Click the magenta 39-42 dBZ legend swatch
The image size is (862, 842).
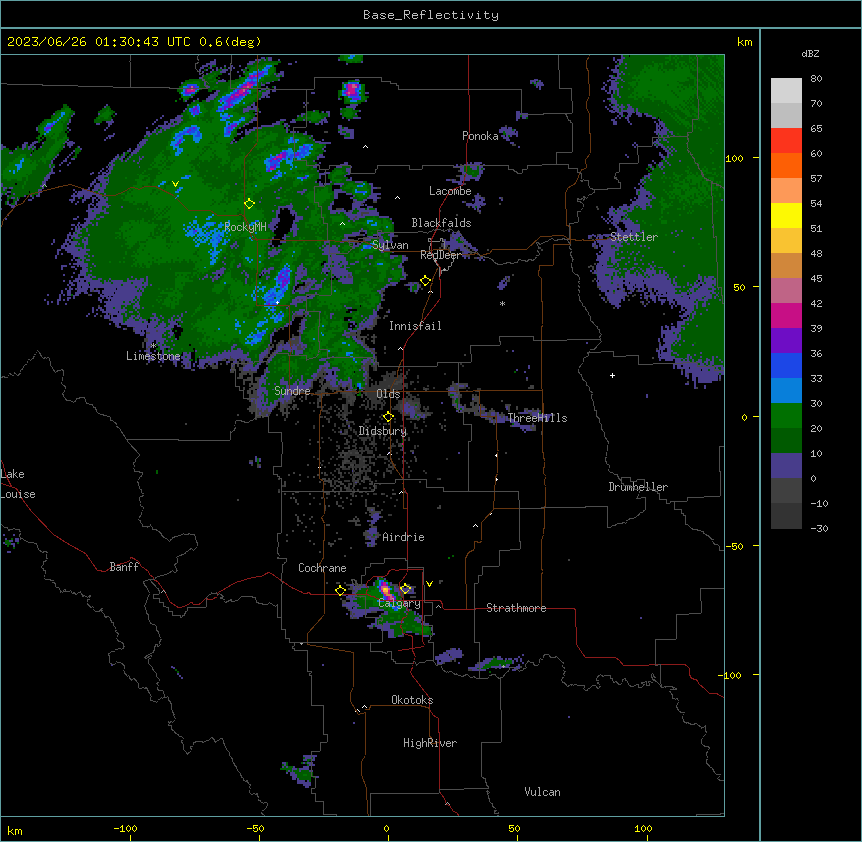coord(786,315)
